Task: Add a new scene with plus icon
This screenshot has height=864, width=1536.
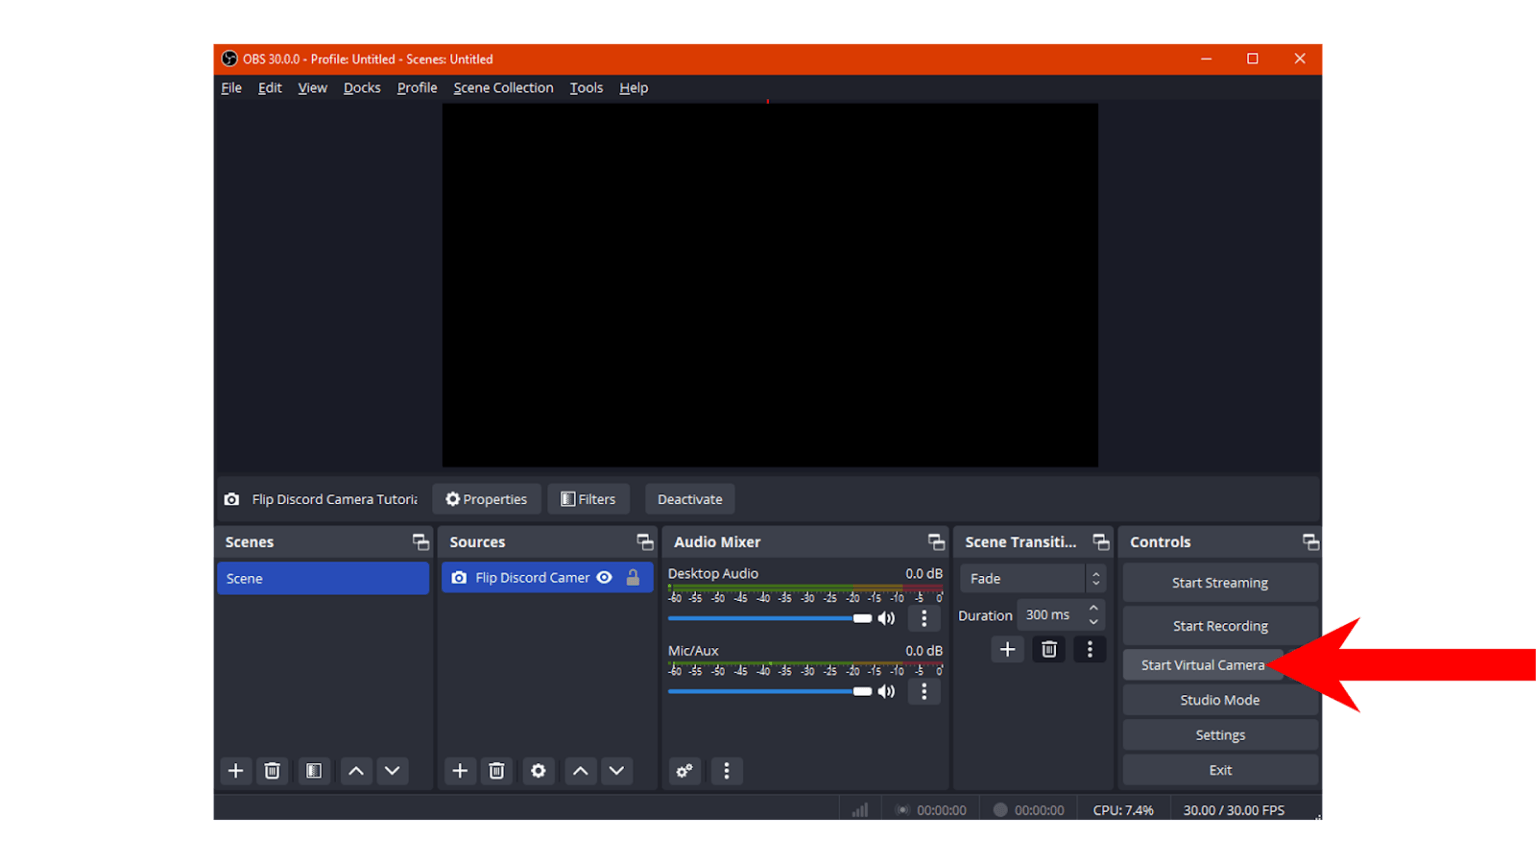Action: 236,770
